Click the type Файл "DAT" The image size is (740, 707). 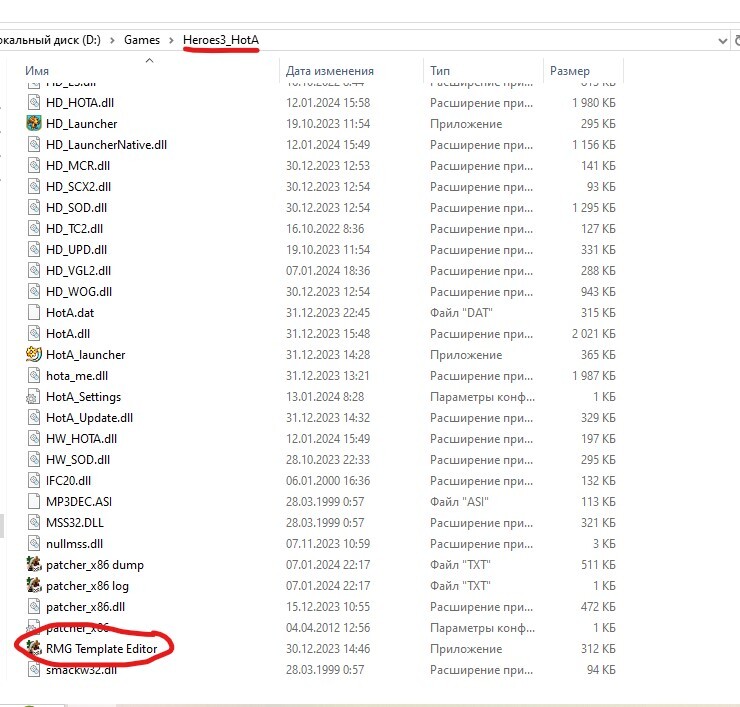click(x=461, y=312)
